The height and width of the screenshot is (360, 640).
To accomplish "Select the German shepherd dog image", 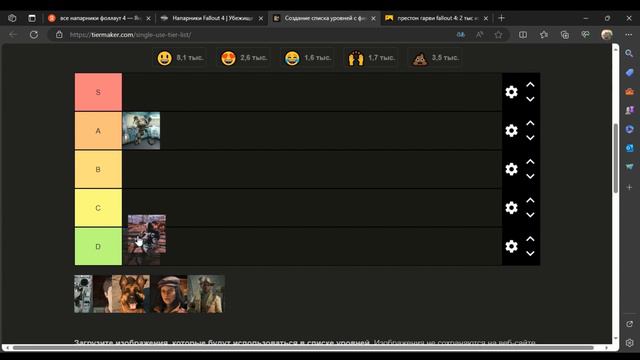I will tap(131, 294).
